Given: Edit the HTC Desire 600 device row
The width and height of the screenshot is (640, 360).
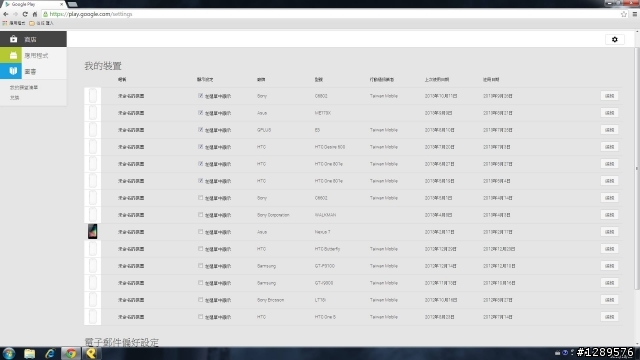Looking at the screenshot, I should (609, 147).
